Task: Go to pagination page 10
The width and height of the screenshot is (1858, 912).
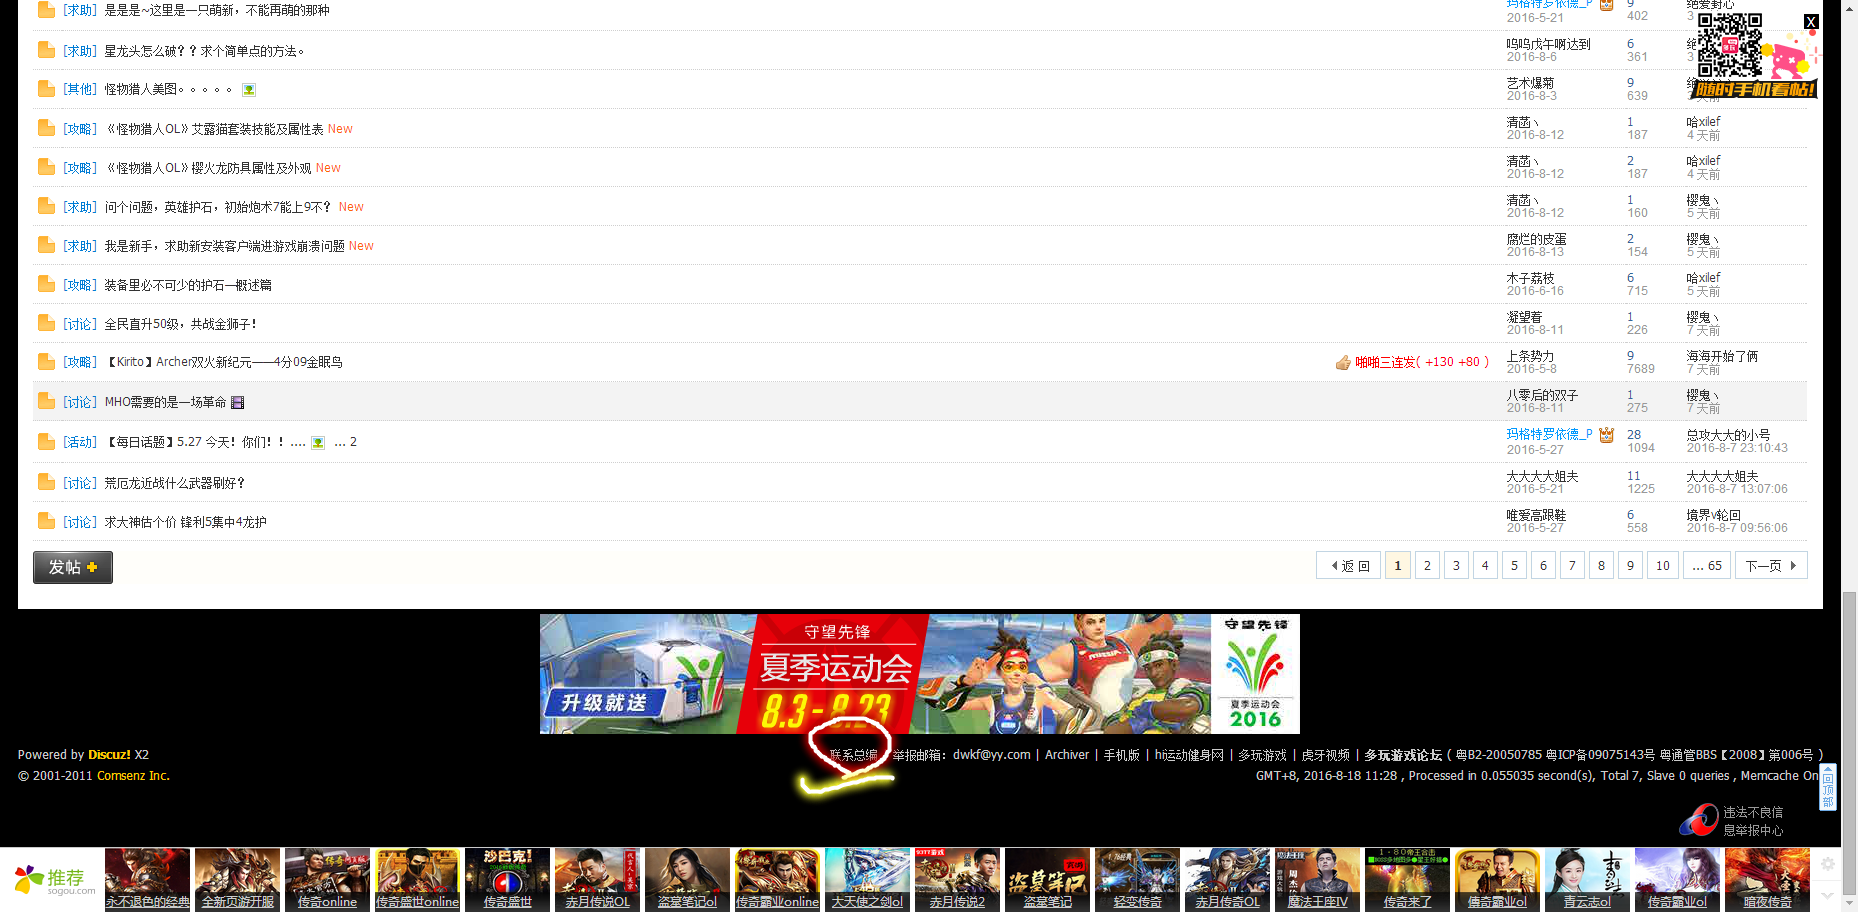Action: point(1663,566)
